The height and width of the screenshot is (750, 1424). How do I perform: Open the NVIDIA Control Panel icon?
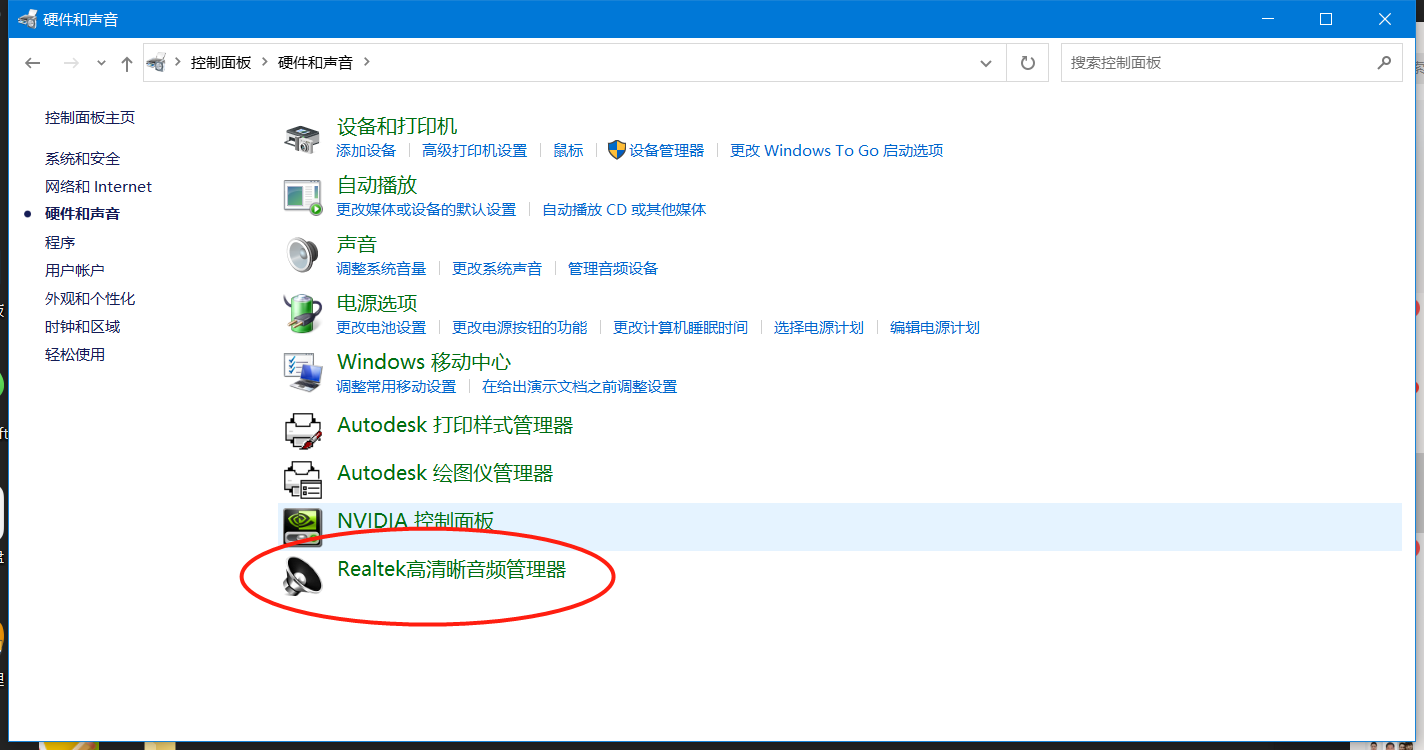tap(302, 526)
